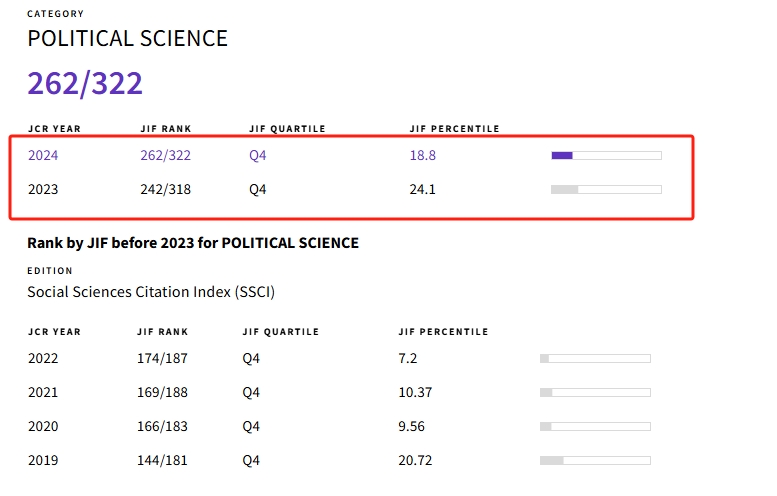Click the 'Rank by JIF before 2023' heading
Viewport: 777px width, 496px height.
pos(193,243)
